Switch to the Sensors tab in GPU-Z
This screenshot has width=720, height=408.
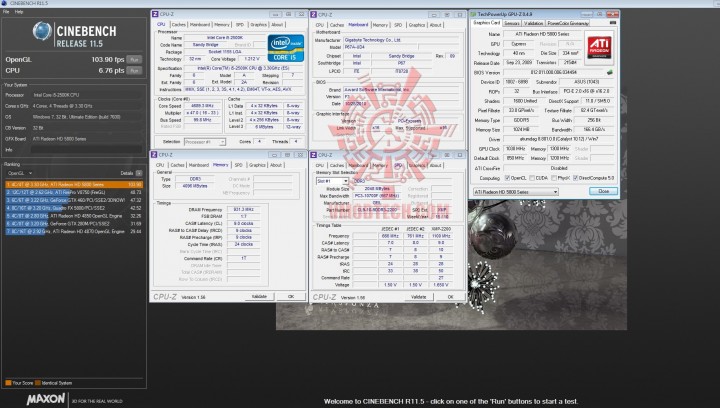coord(512,23)
